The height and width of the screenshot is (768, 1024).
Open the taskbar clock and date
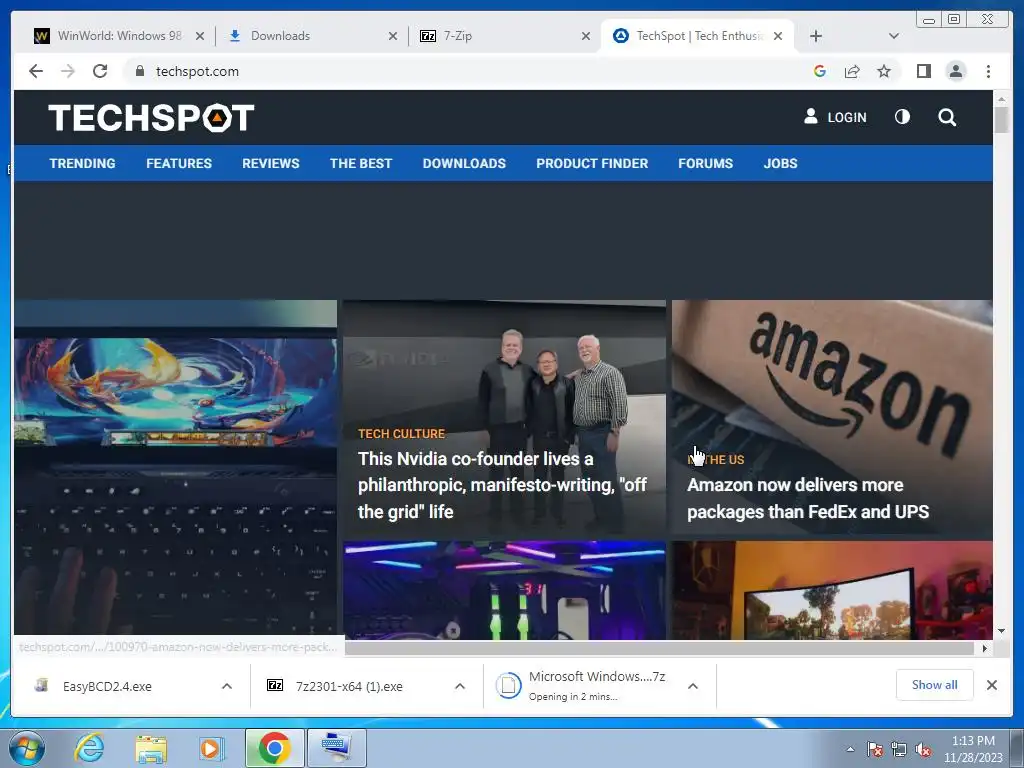click(973, 749)
